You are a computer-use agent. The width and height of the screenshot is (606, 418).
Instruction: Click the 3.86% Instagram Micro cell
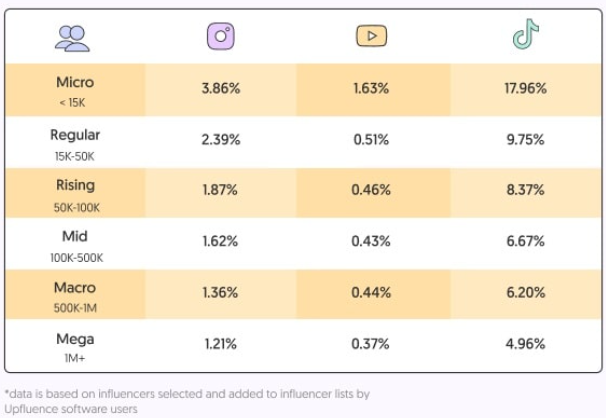click(220, 88)
